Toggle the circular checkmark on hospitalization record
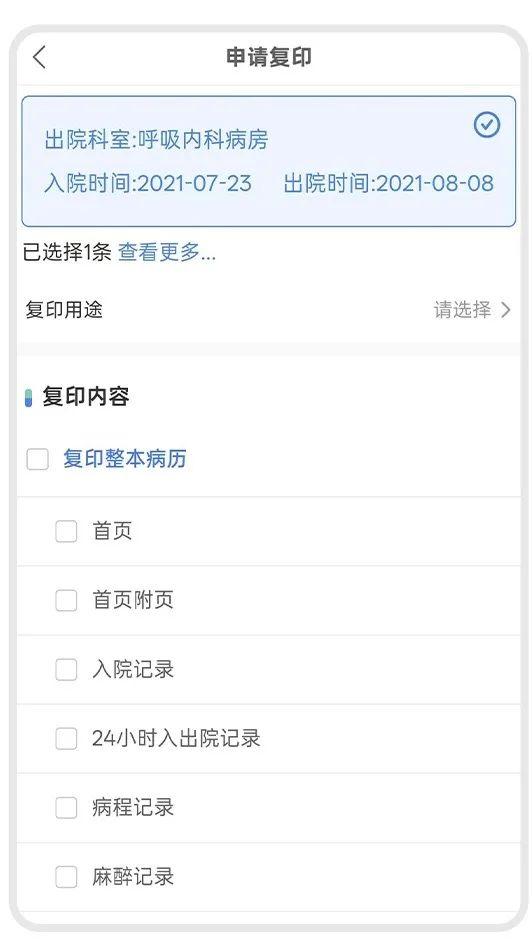This screenshot has height=946, width=532. click(486, 125)
